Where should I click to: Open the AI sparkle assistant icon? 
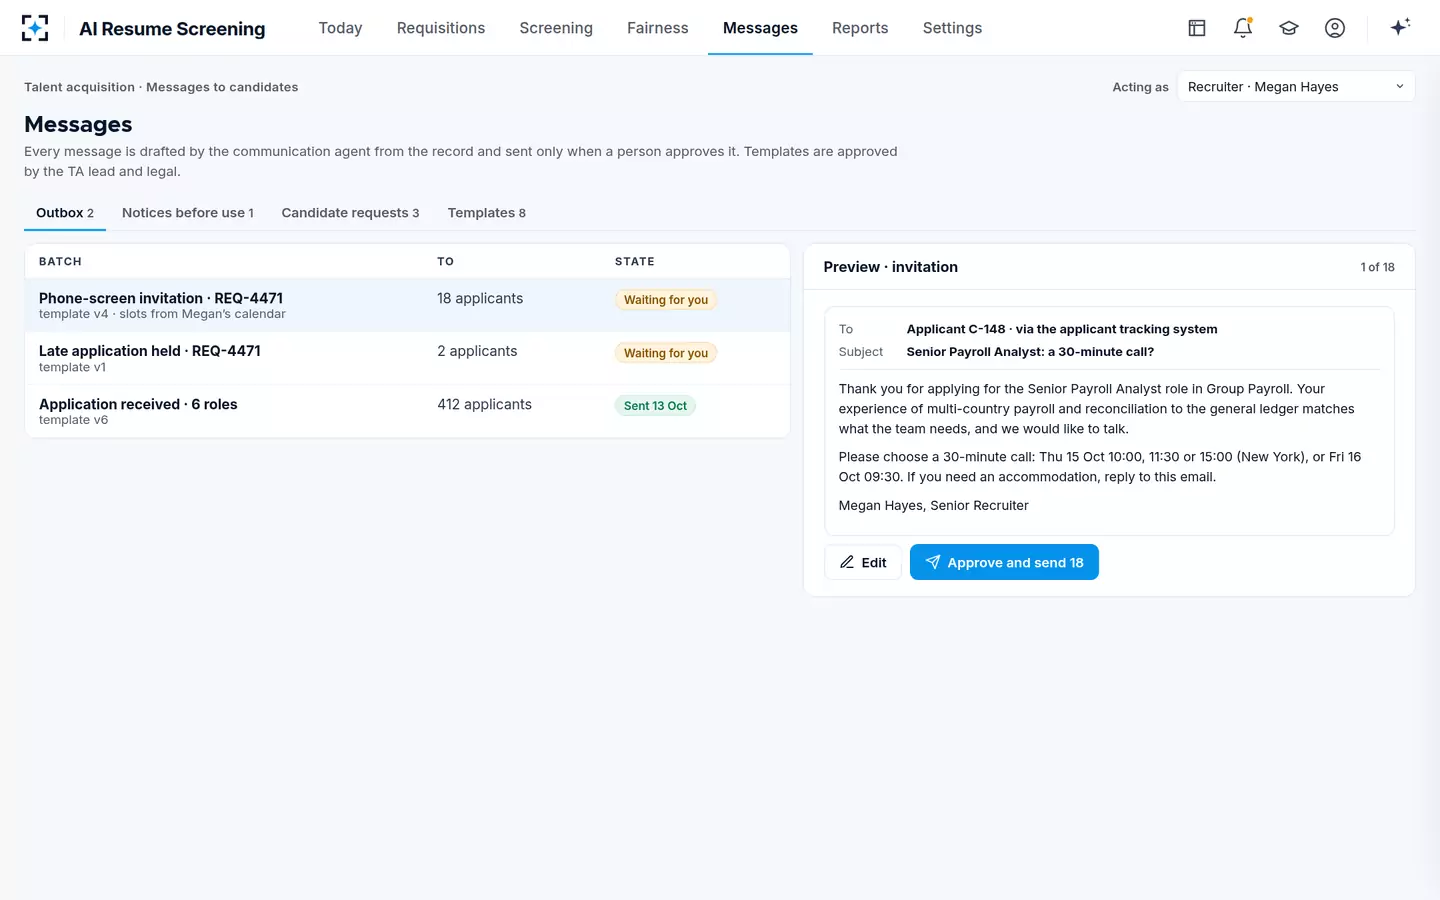1400,28
